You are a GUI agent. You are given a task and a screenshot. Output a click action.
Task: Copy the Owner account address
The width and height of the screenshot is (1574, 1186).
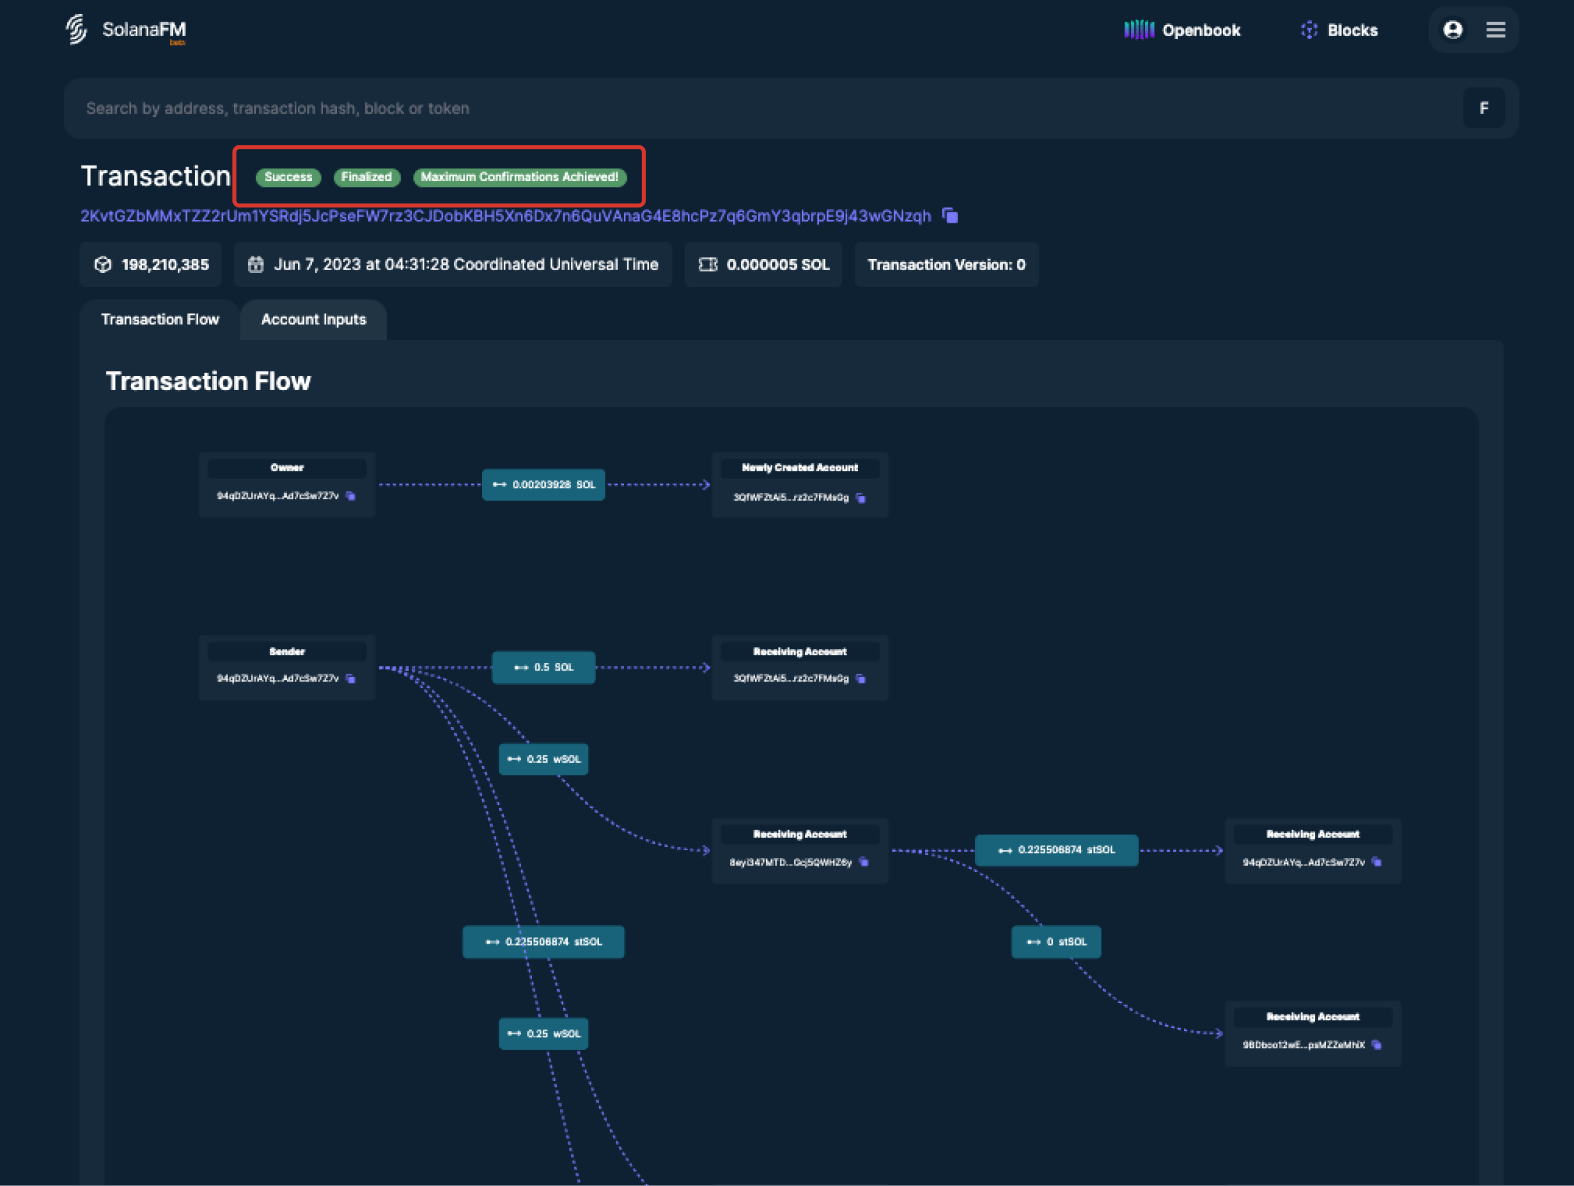click(351, 496)
